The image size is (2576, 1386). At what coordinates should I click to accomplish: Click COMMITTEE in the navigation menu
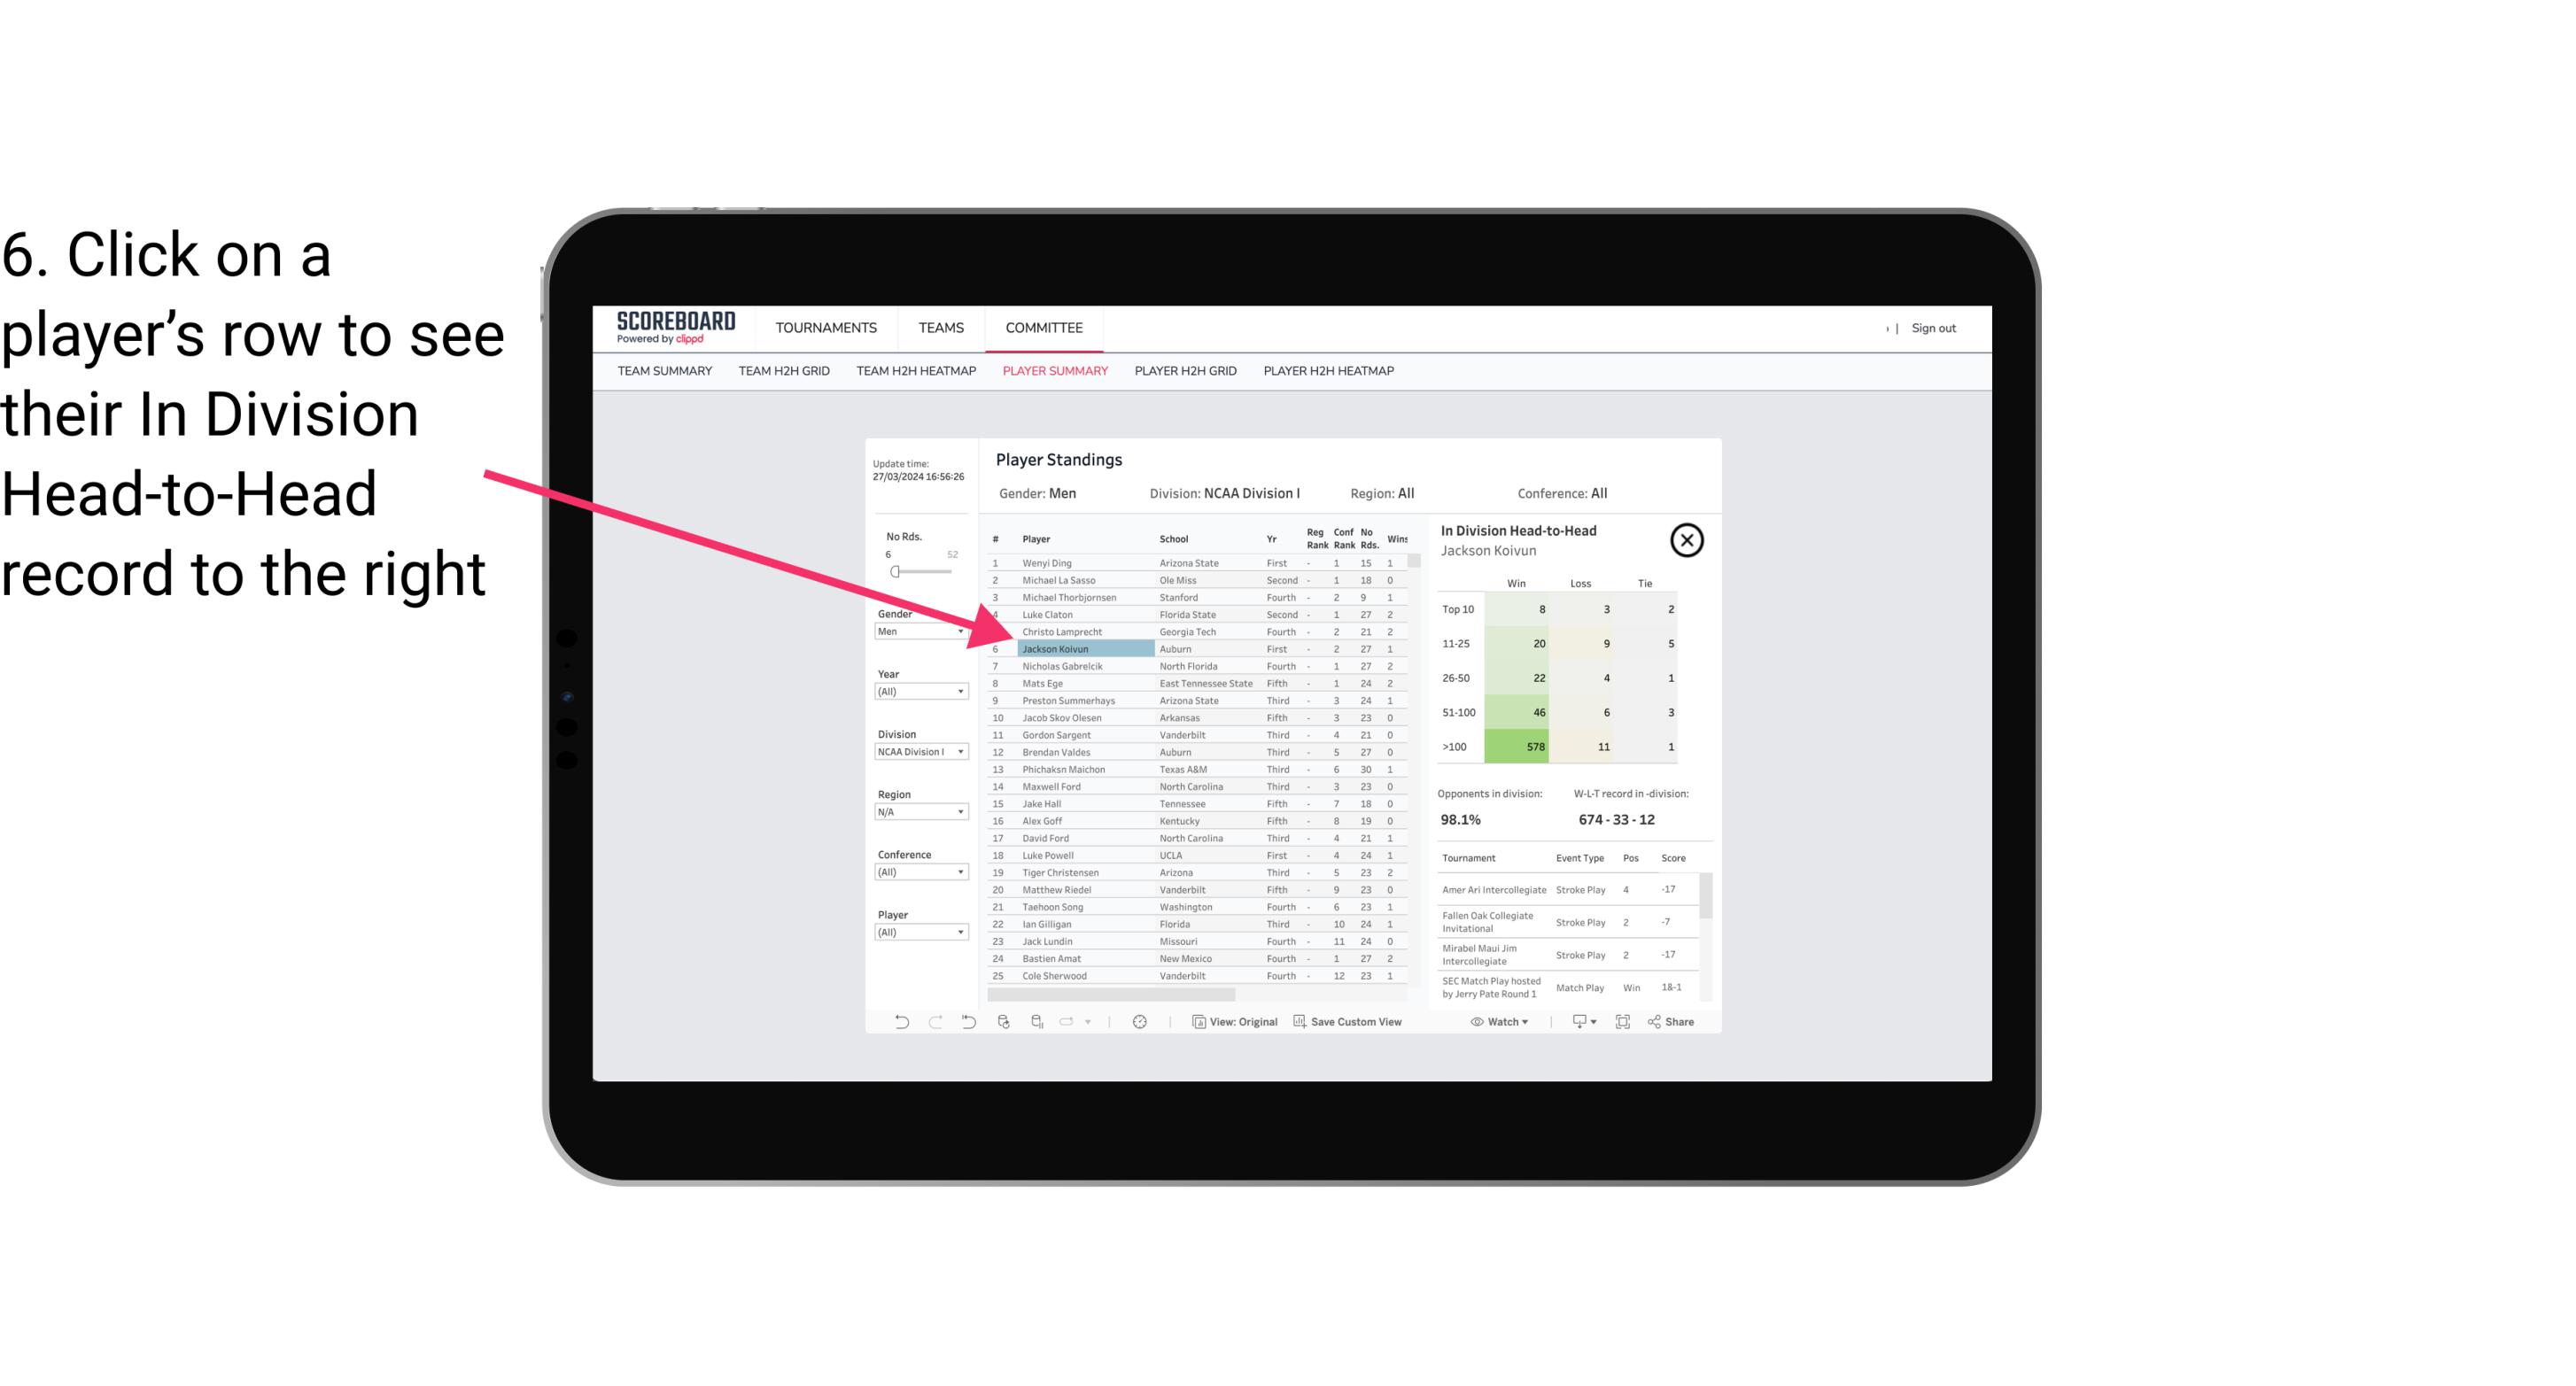coord(1044,326)
